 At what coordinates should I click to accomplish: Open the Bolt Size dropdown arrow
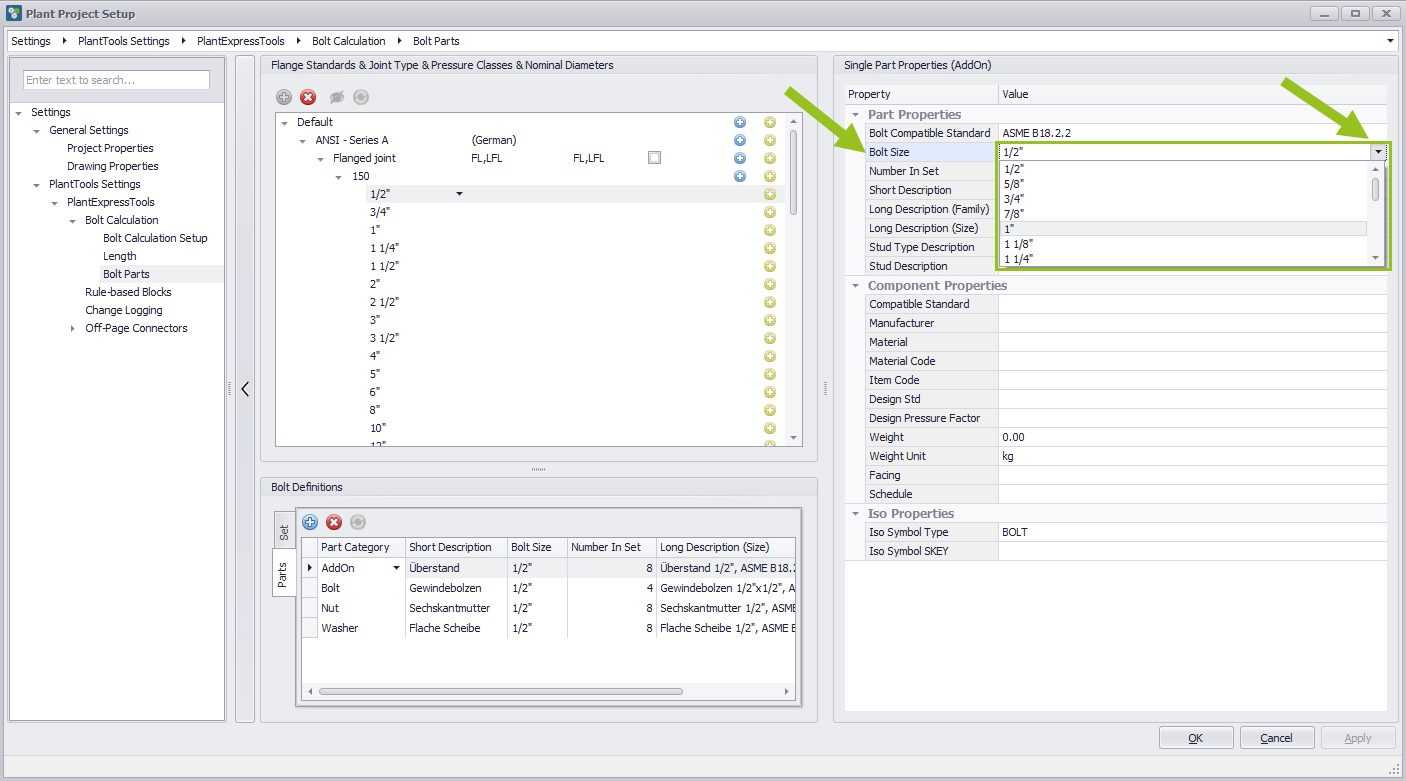point(1379,152)
